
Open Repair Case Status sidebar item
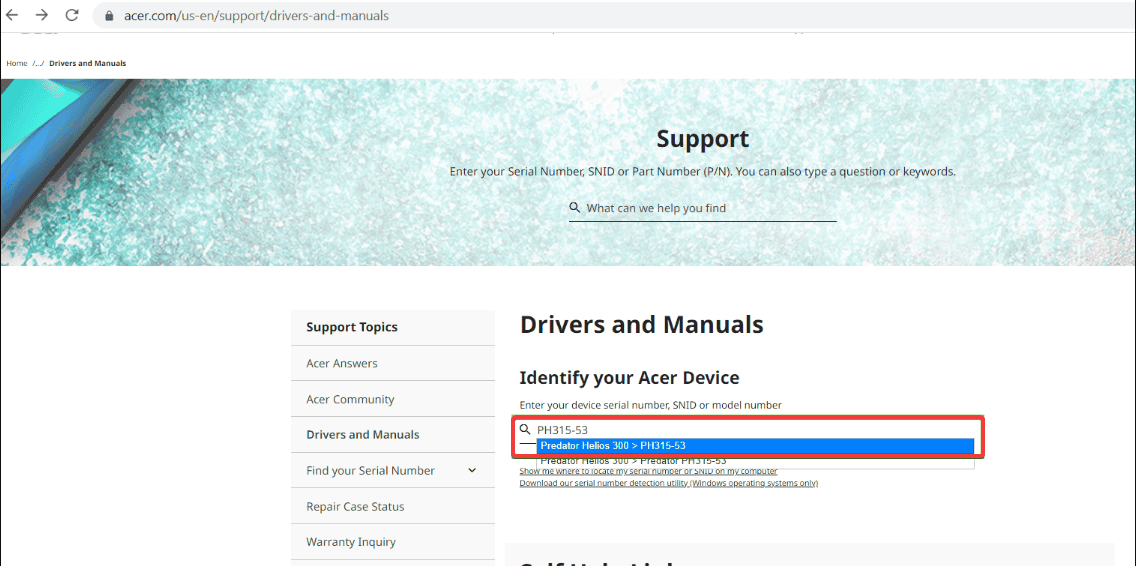(393, 507)
